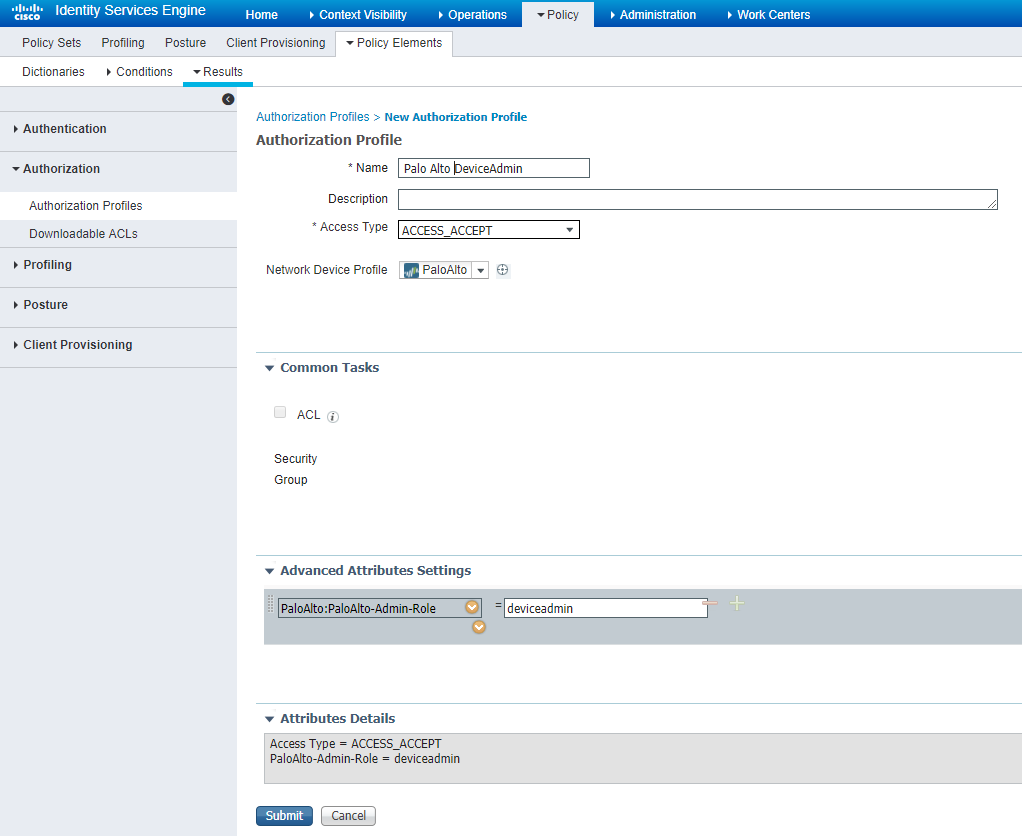
Task: Open the Conditions sub-menu
Action: pyautogui.click(x=139, y=72)
